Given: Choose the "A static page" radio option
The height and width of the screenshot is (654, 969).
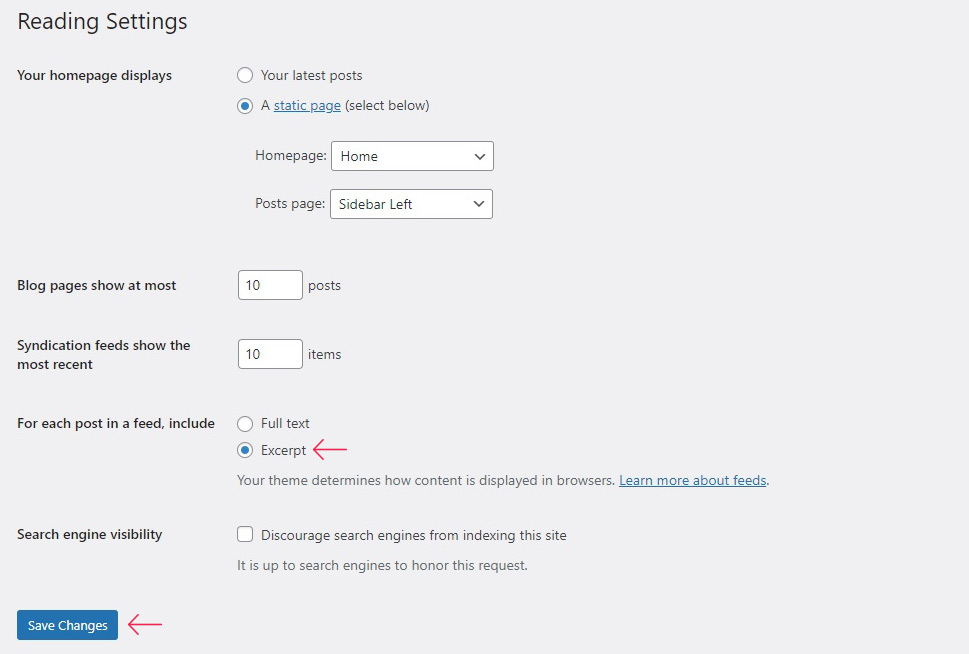Looking at the screenshot, I should 245,106.
